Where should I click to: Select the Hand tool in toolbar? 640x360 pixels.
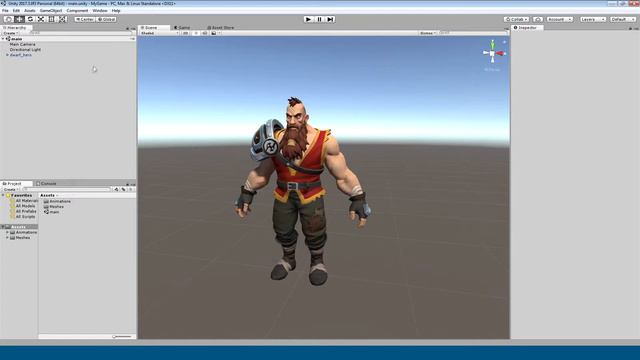coord(9,19)
